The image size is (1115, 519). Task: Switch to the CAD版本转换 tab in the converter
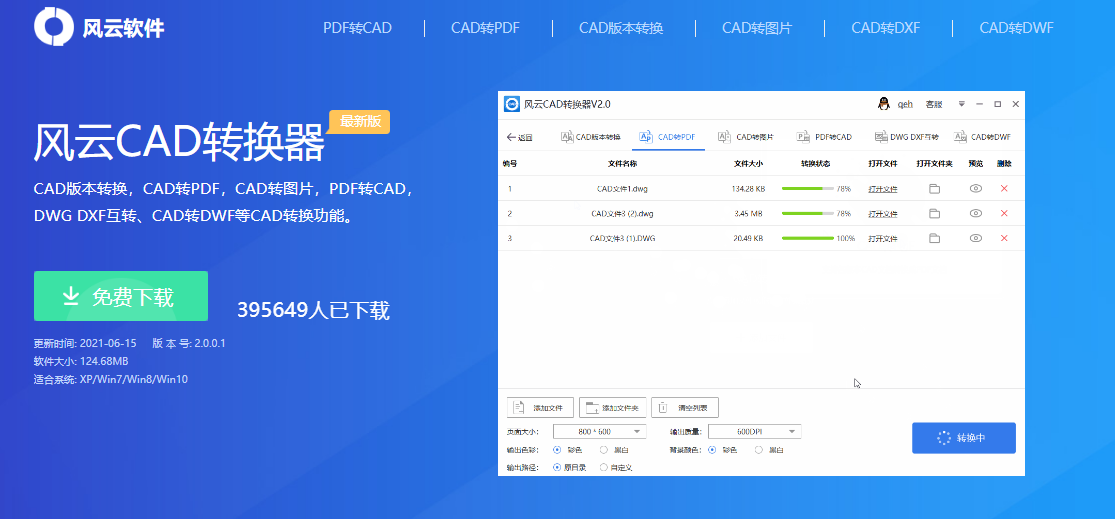click(x=591, y=137)
